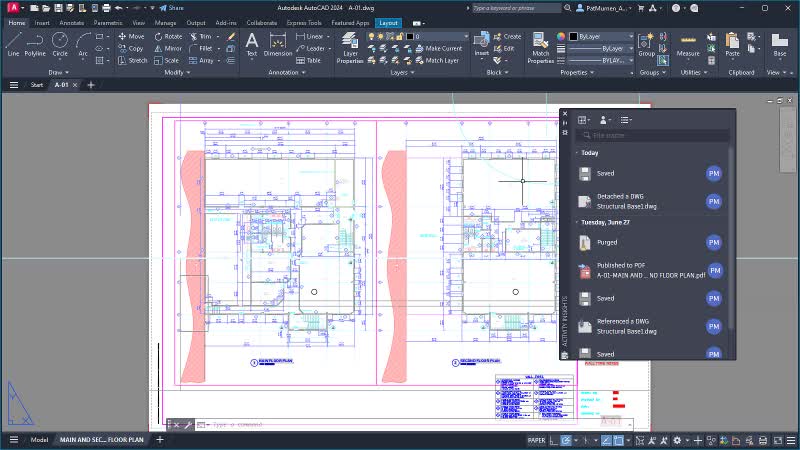Expand the Modify panel dropdown
Viewport: 800px width, 450px height.
coord(177,72)
